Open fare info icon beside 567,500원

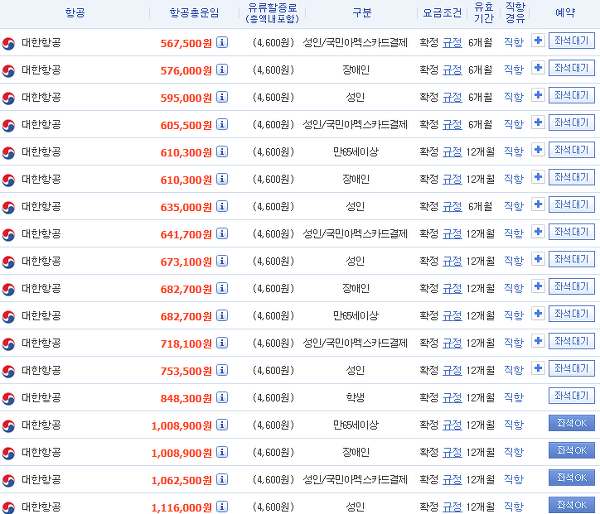(222, 42)
